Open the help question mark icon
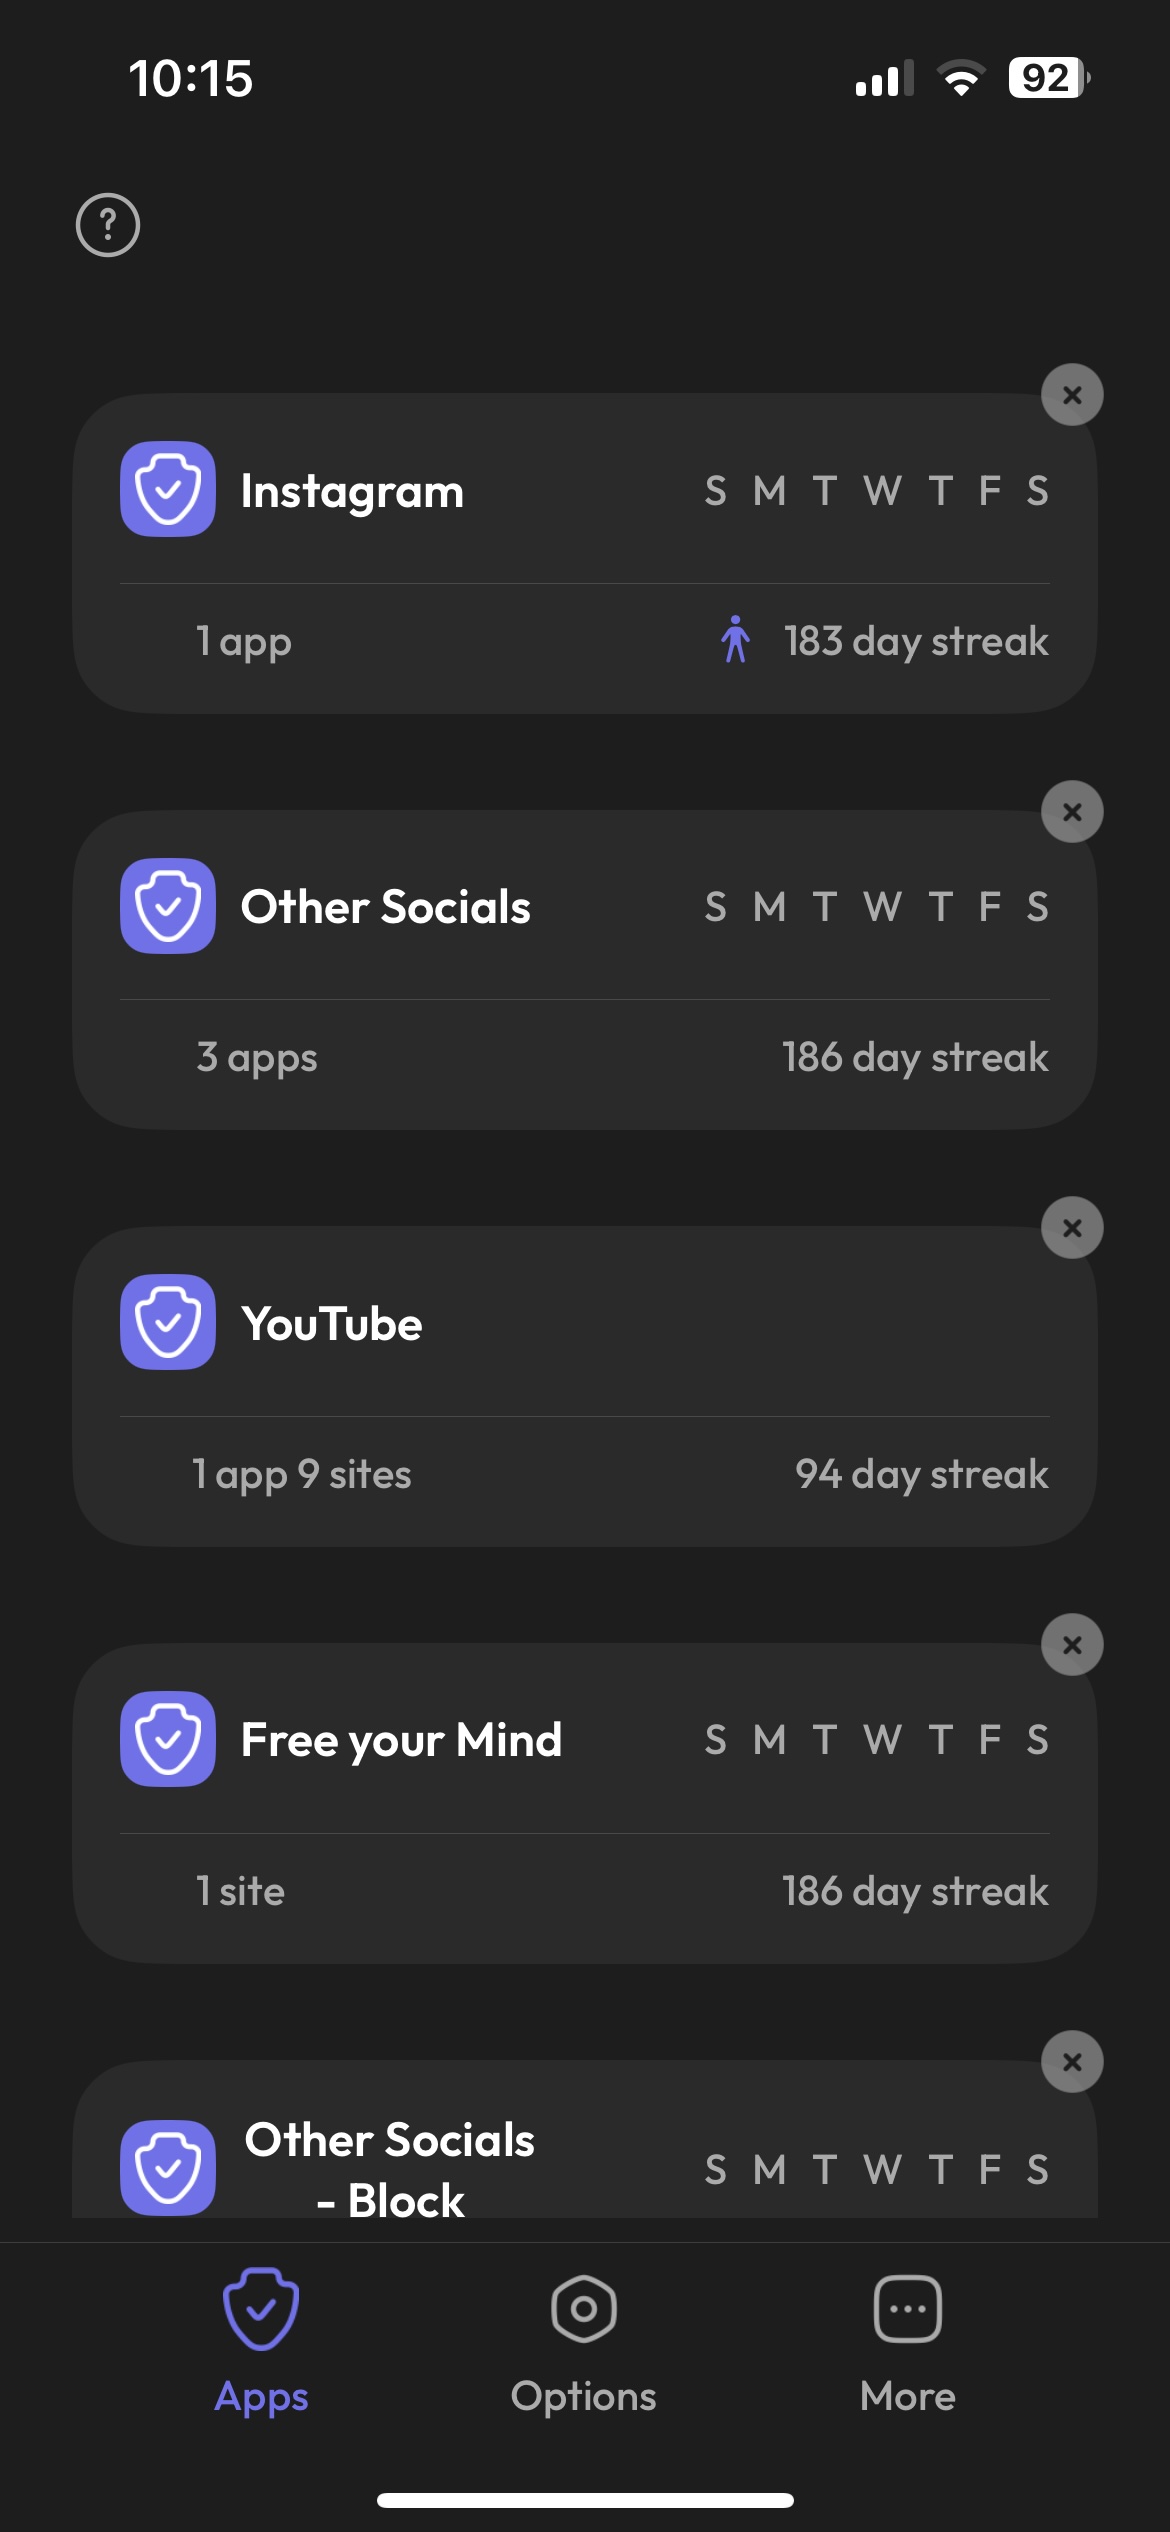The width and height of the screenshot is (1170, 2532). tap(108, 225)
